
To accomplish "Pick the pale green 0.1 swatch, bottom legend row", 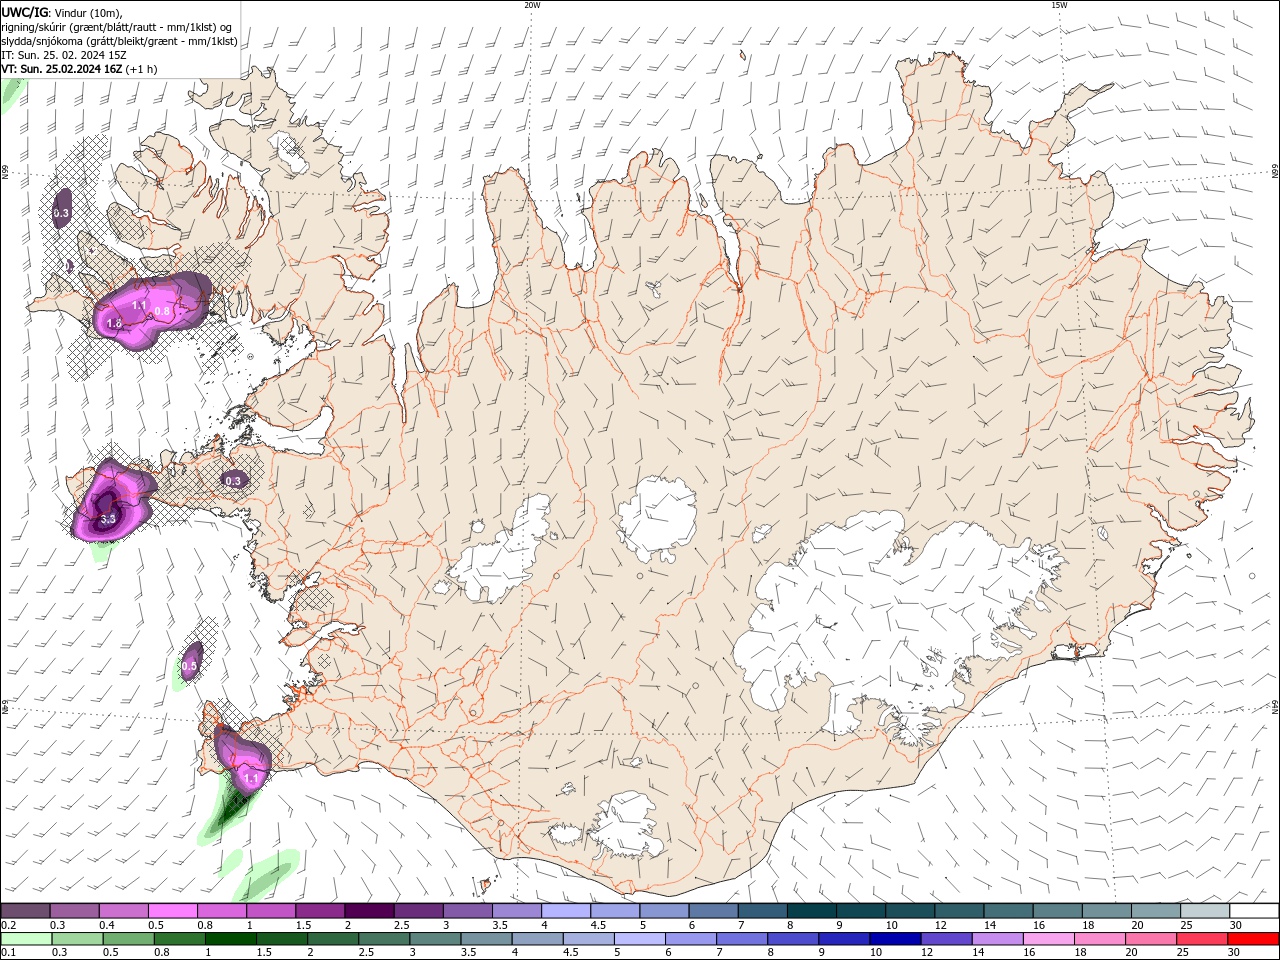I will pos(26,939).
